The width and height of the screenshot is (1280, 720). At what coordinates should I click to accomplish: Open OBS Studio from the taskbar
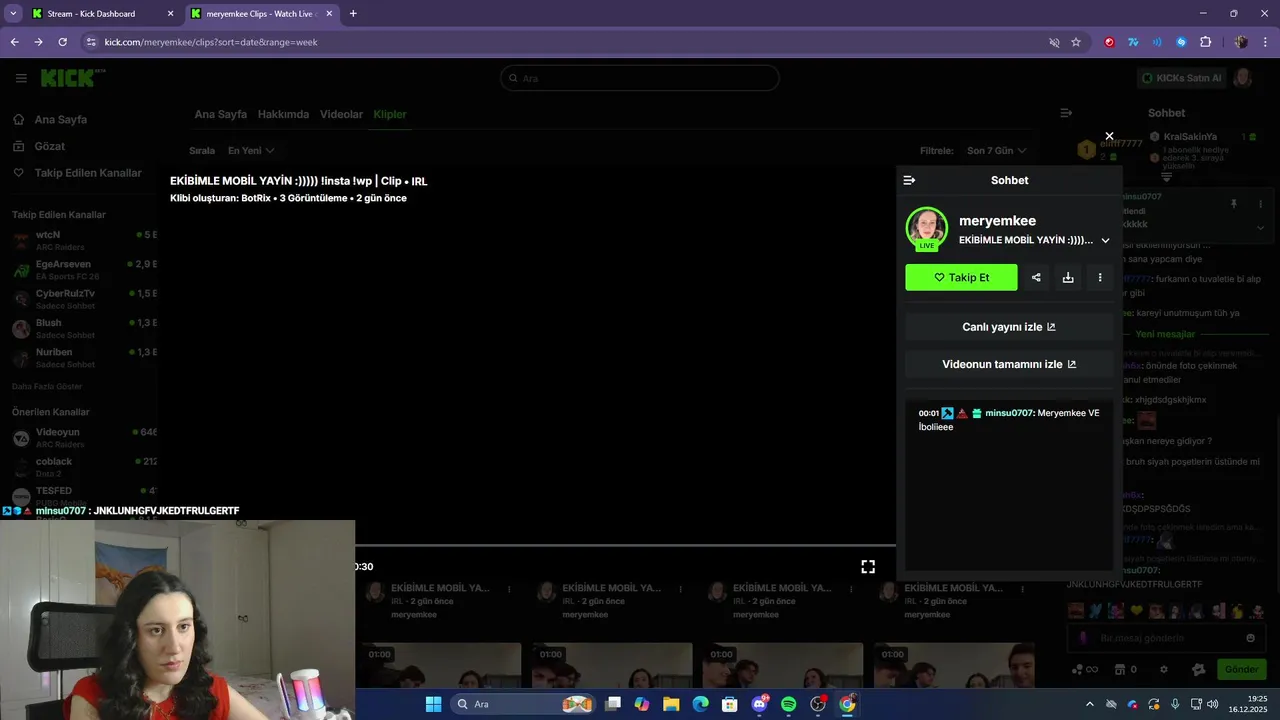(x=818, y=704)
